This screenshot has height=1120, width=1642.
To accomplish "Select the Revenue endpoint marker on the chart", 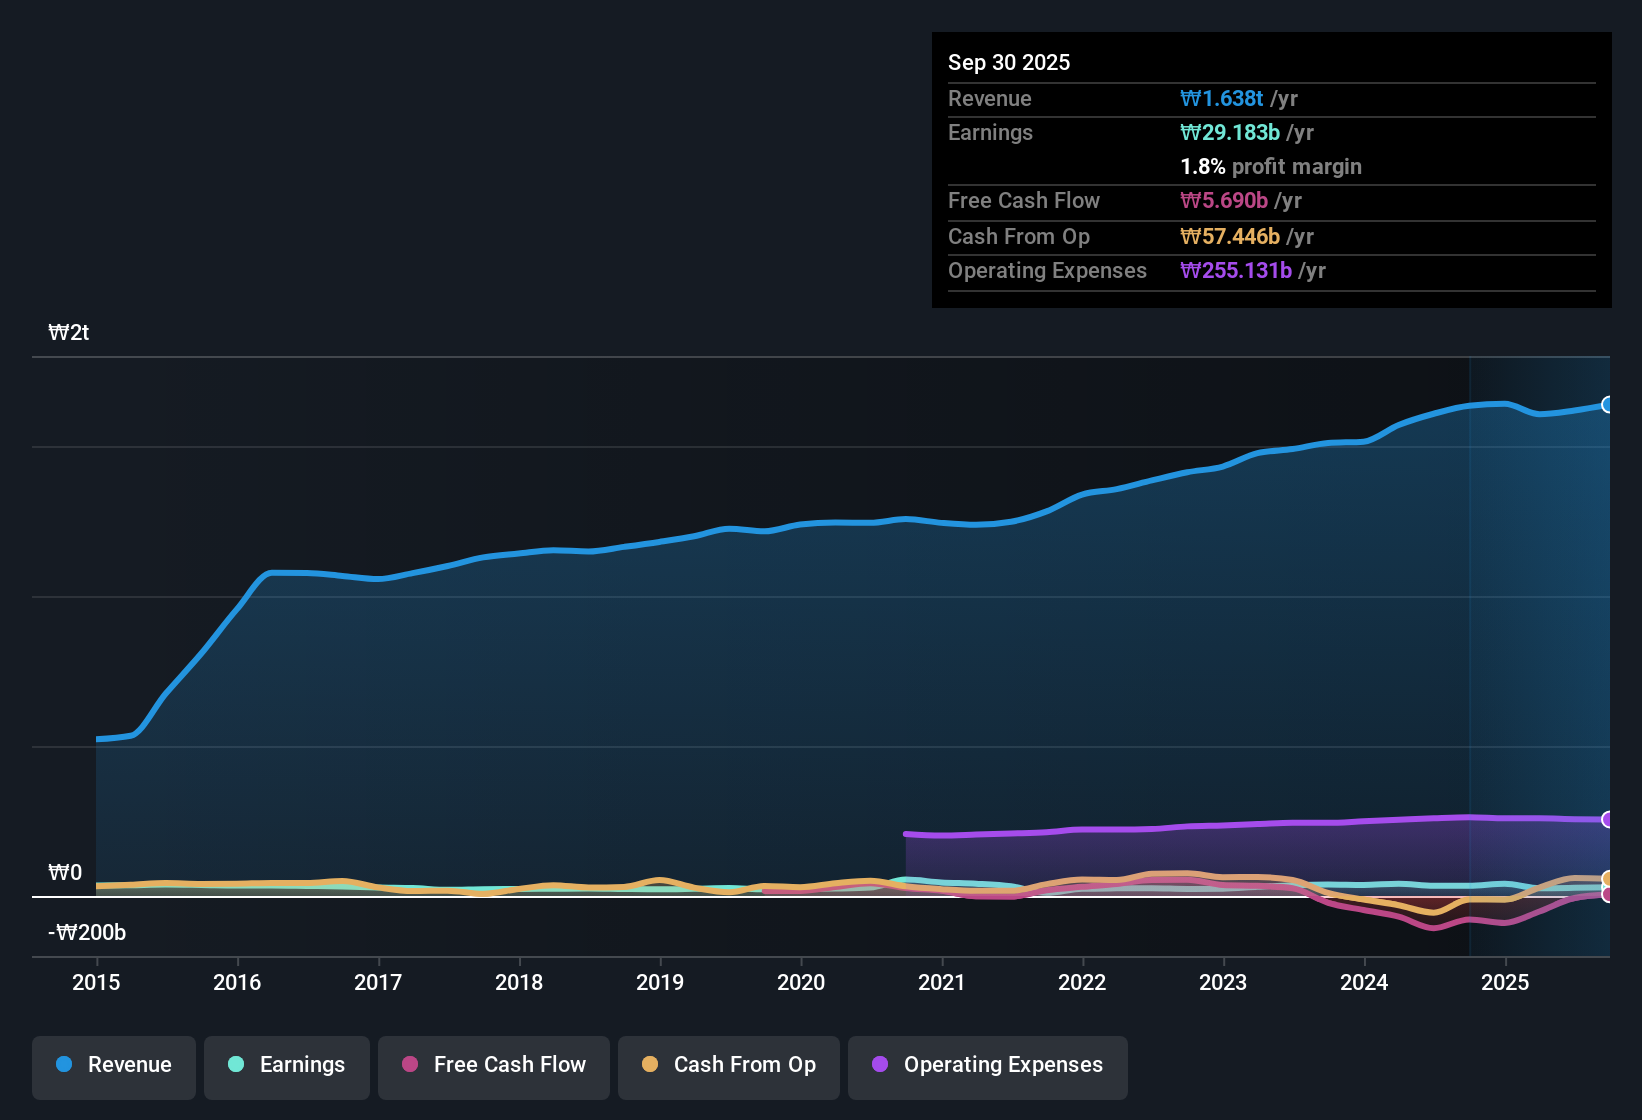I will 1608,405.
